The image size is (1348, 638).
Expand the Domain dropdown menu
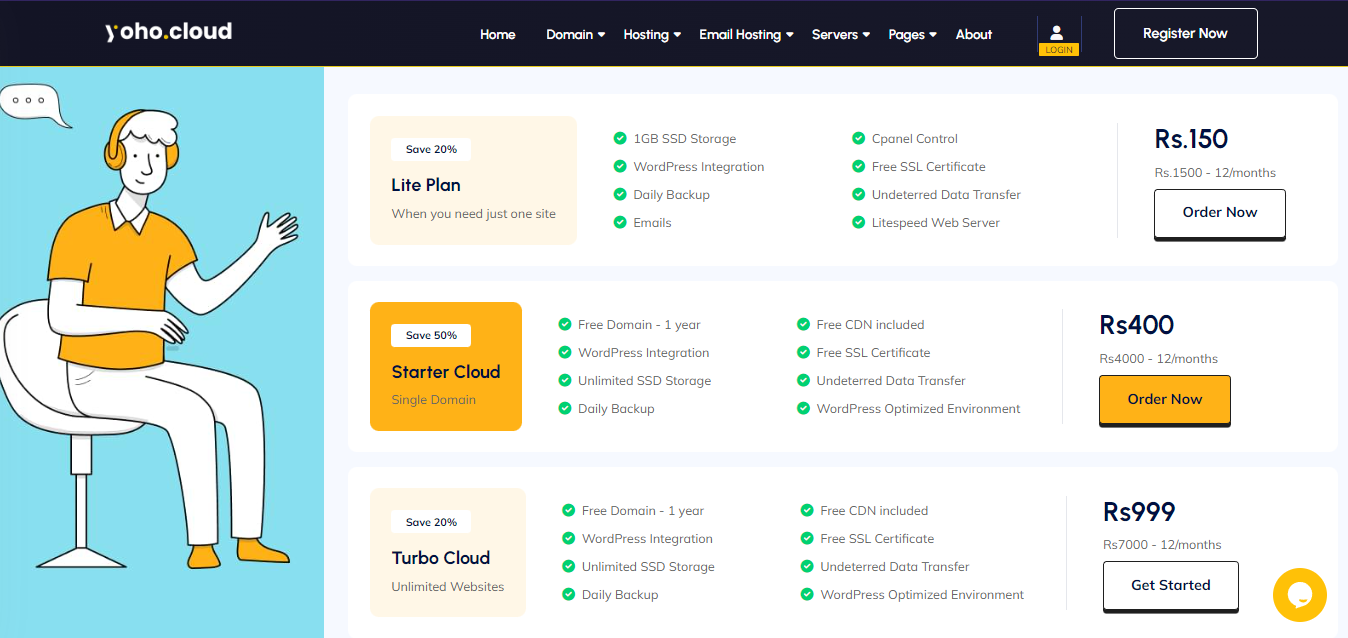(x=575, y=34)
